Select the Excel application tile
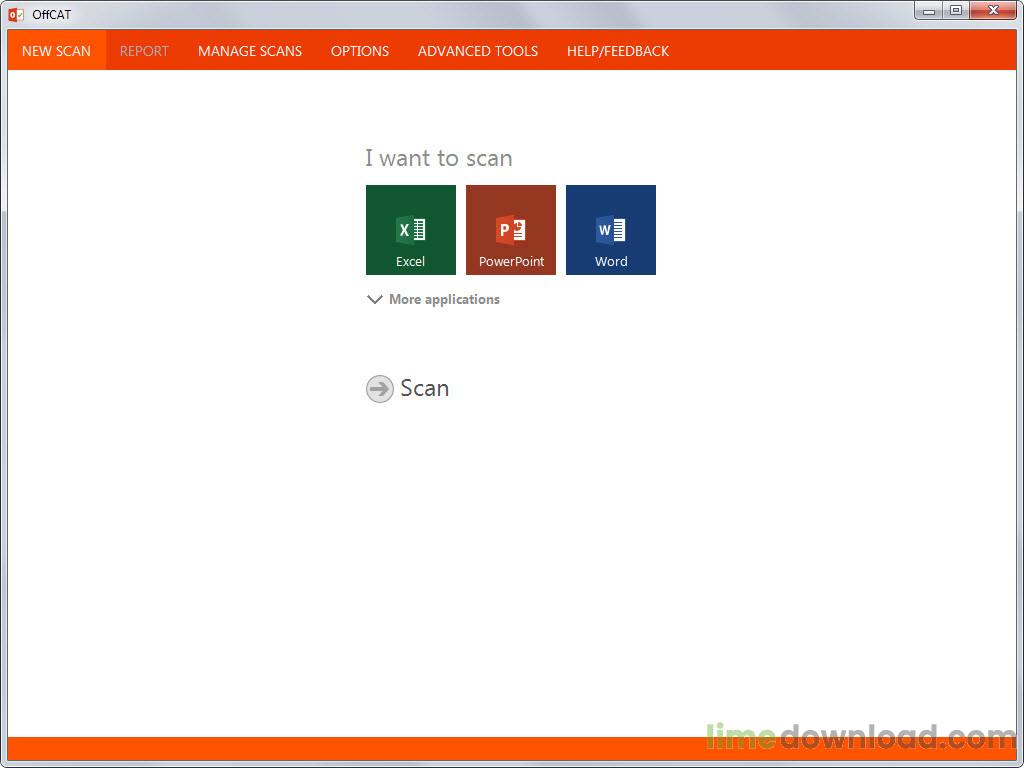1024x768 pixels. coord(411,230)
